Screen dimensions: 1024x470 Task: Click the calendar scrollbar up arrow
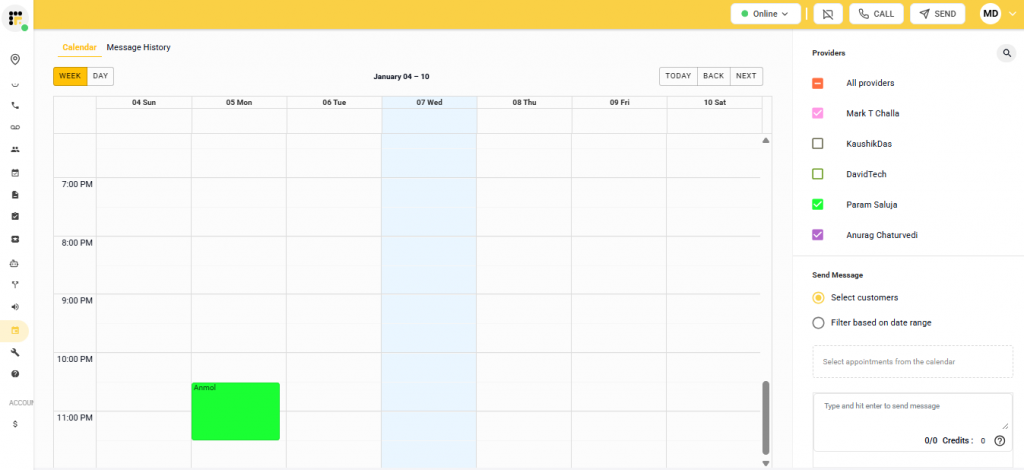click(766, 140)
